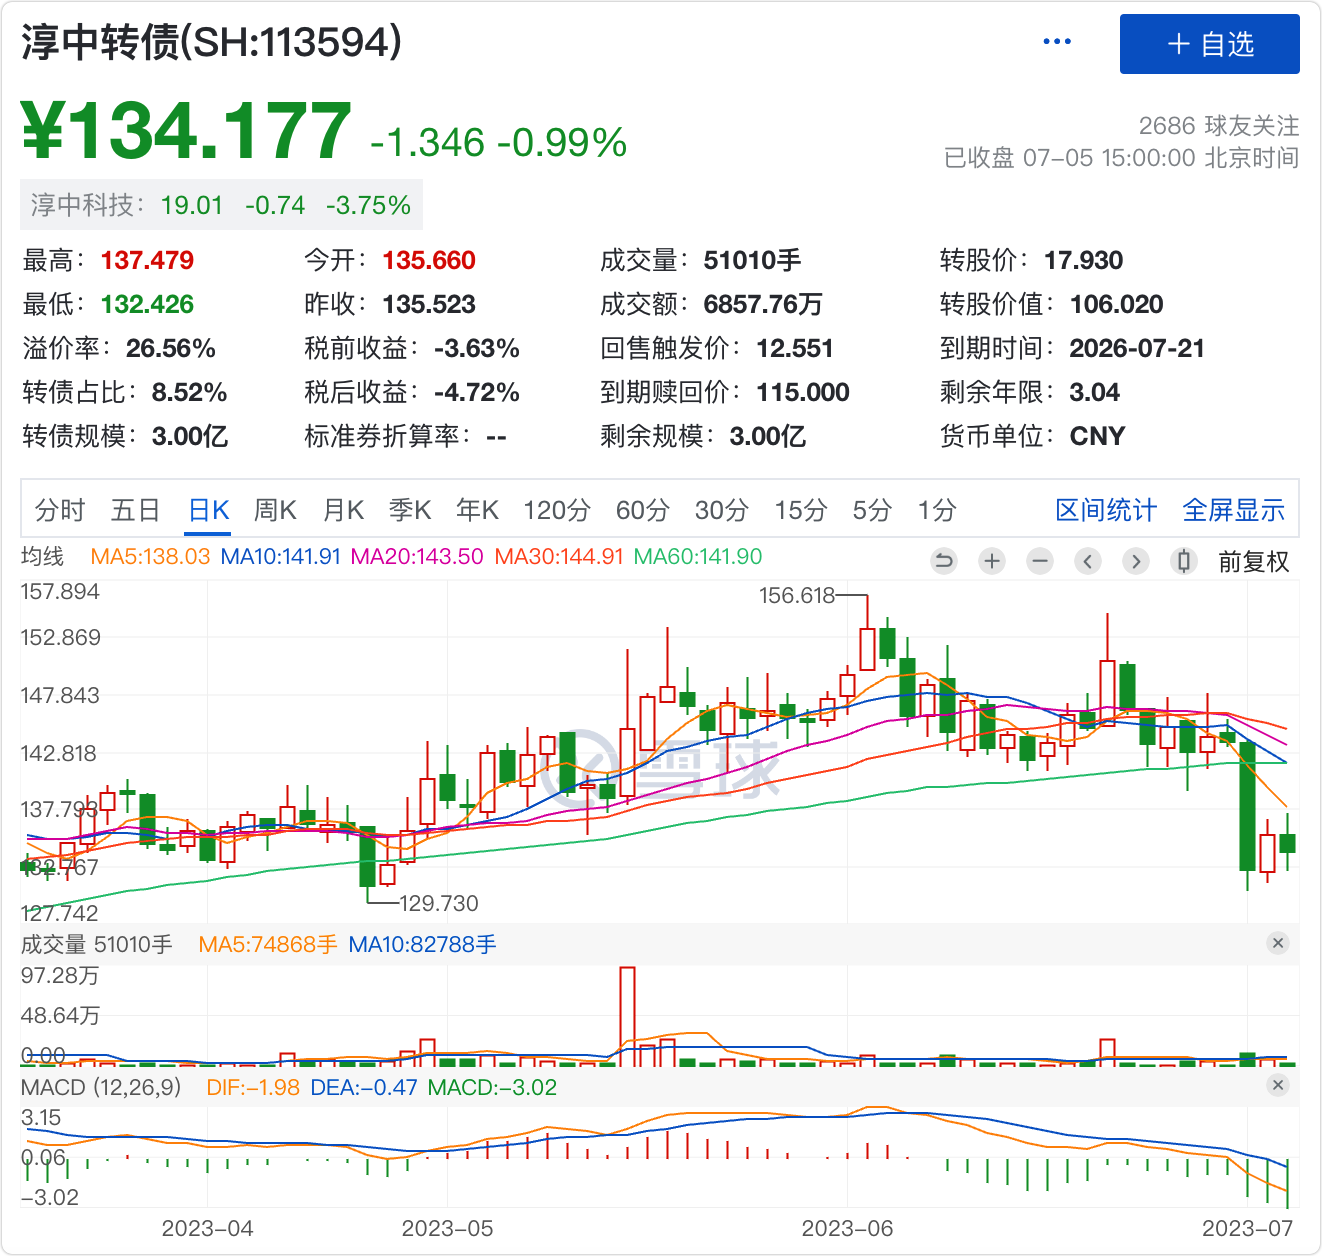Screen dimensions: 1322x1256
Task: Close the volume indicator panel
Action: click(1277, 943)
